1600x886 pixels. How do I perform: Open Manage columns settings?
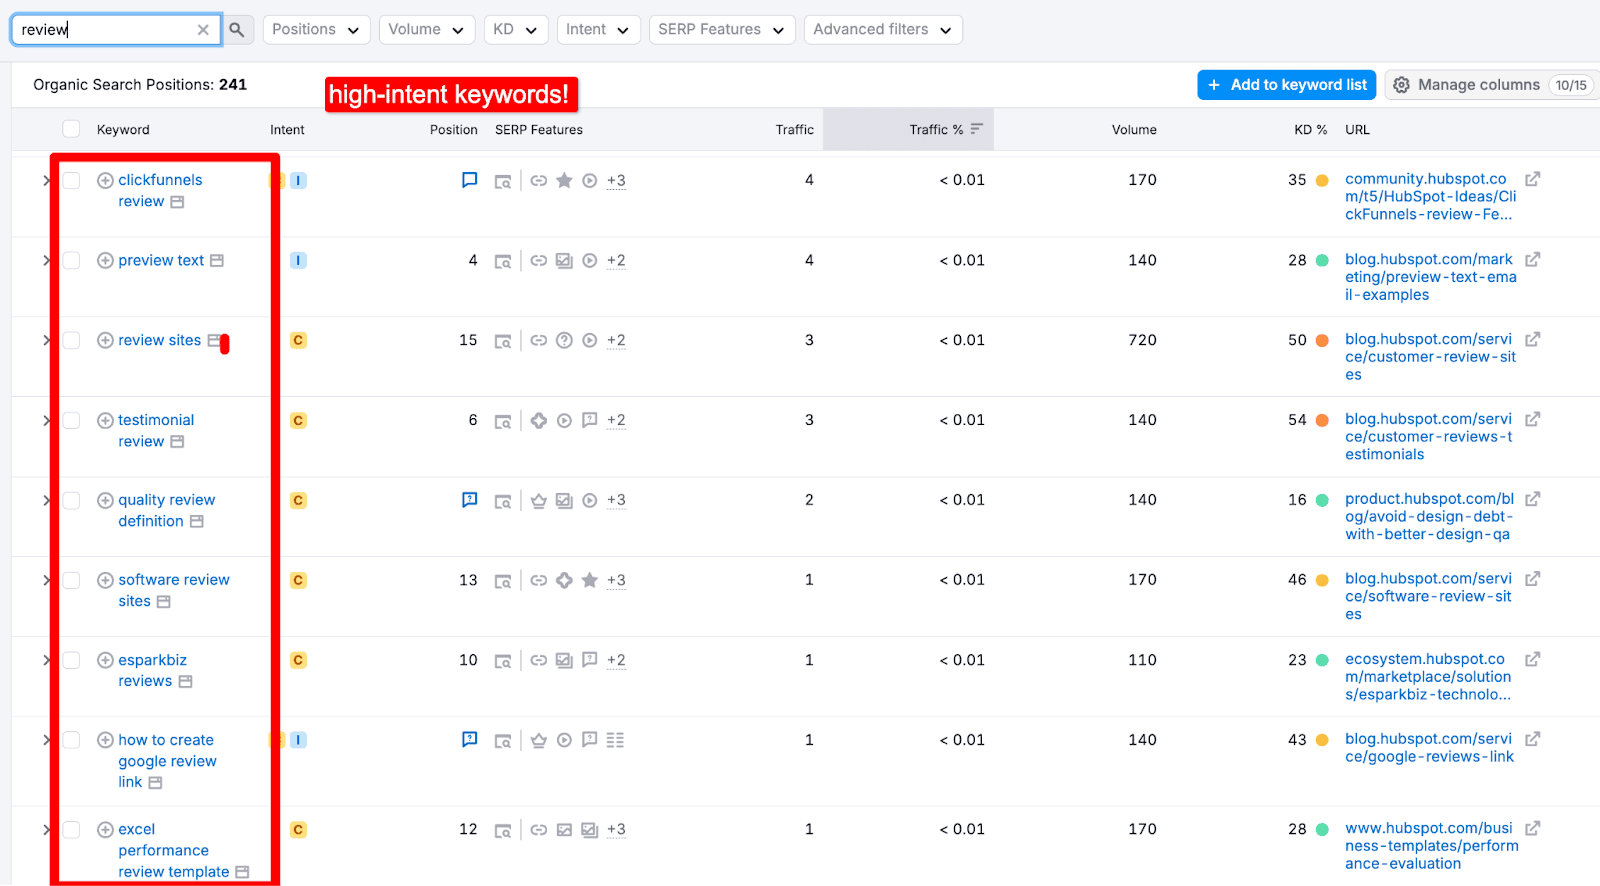point(1490,85)
